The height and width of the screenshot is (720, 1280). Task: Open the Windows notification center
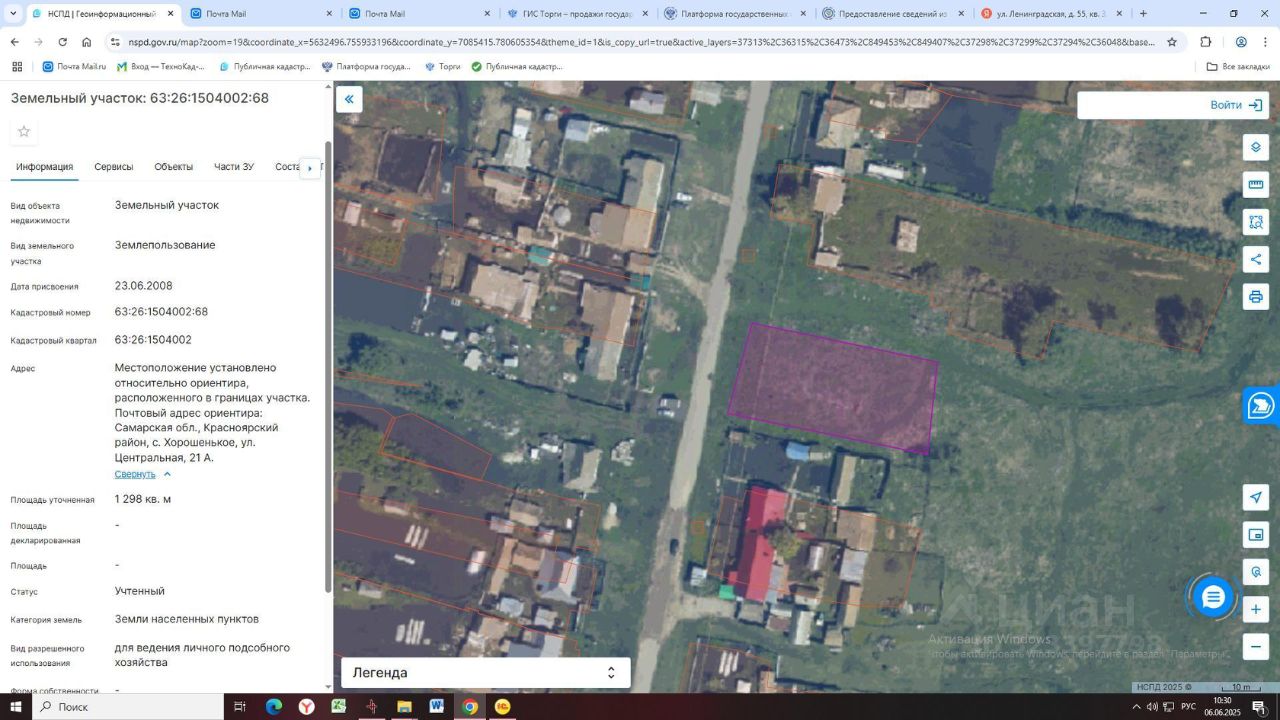click(1259, 707)
